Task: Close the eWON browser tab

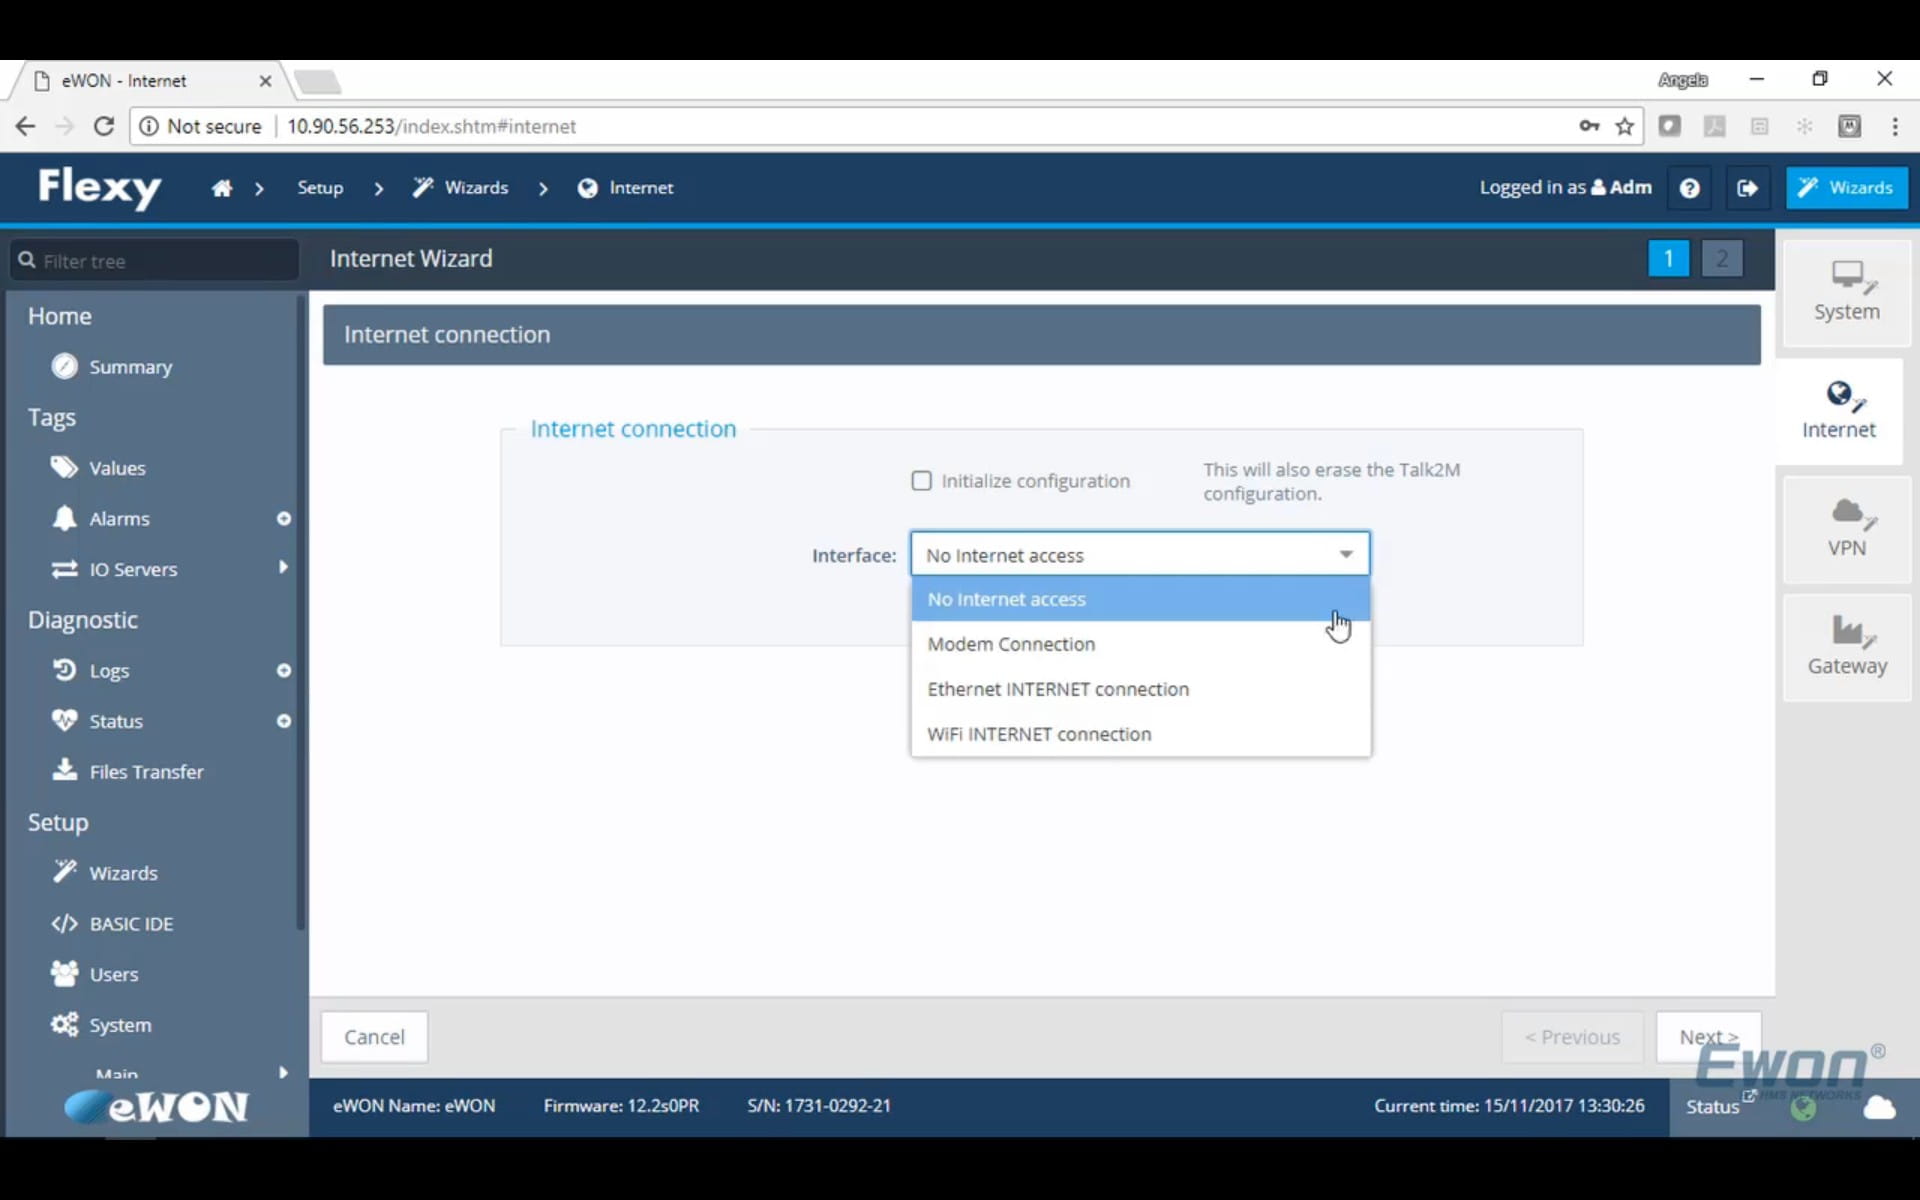Action: pyautogui.click(x=265, y=81)
